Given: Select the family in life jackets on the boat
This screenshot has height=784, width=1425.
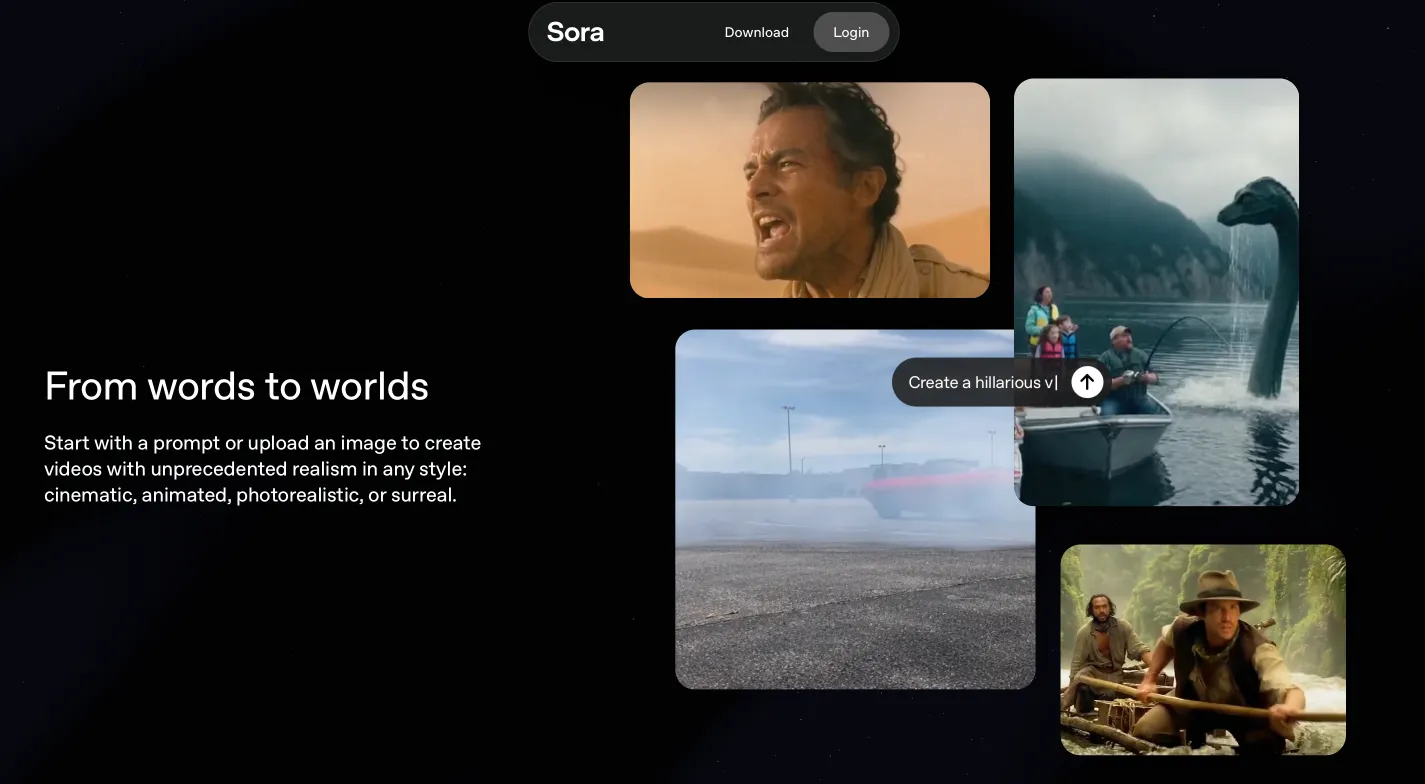Looking at the screenshot, I should (x=1051, y=324).
